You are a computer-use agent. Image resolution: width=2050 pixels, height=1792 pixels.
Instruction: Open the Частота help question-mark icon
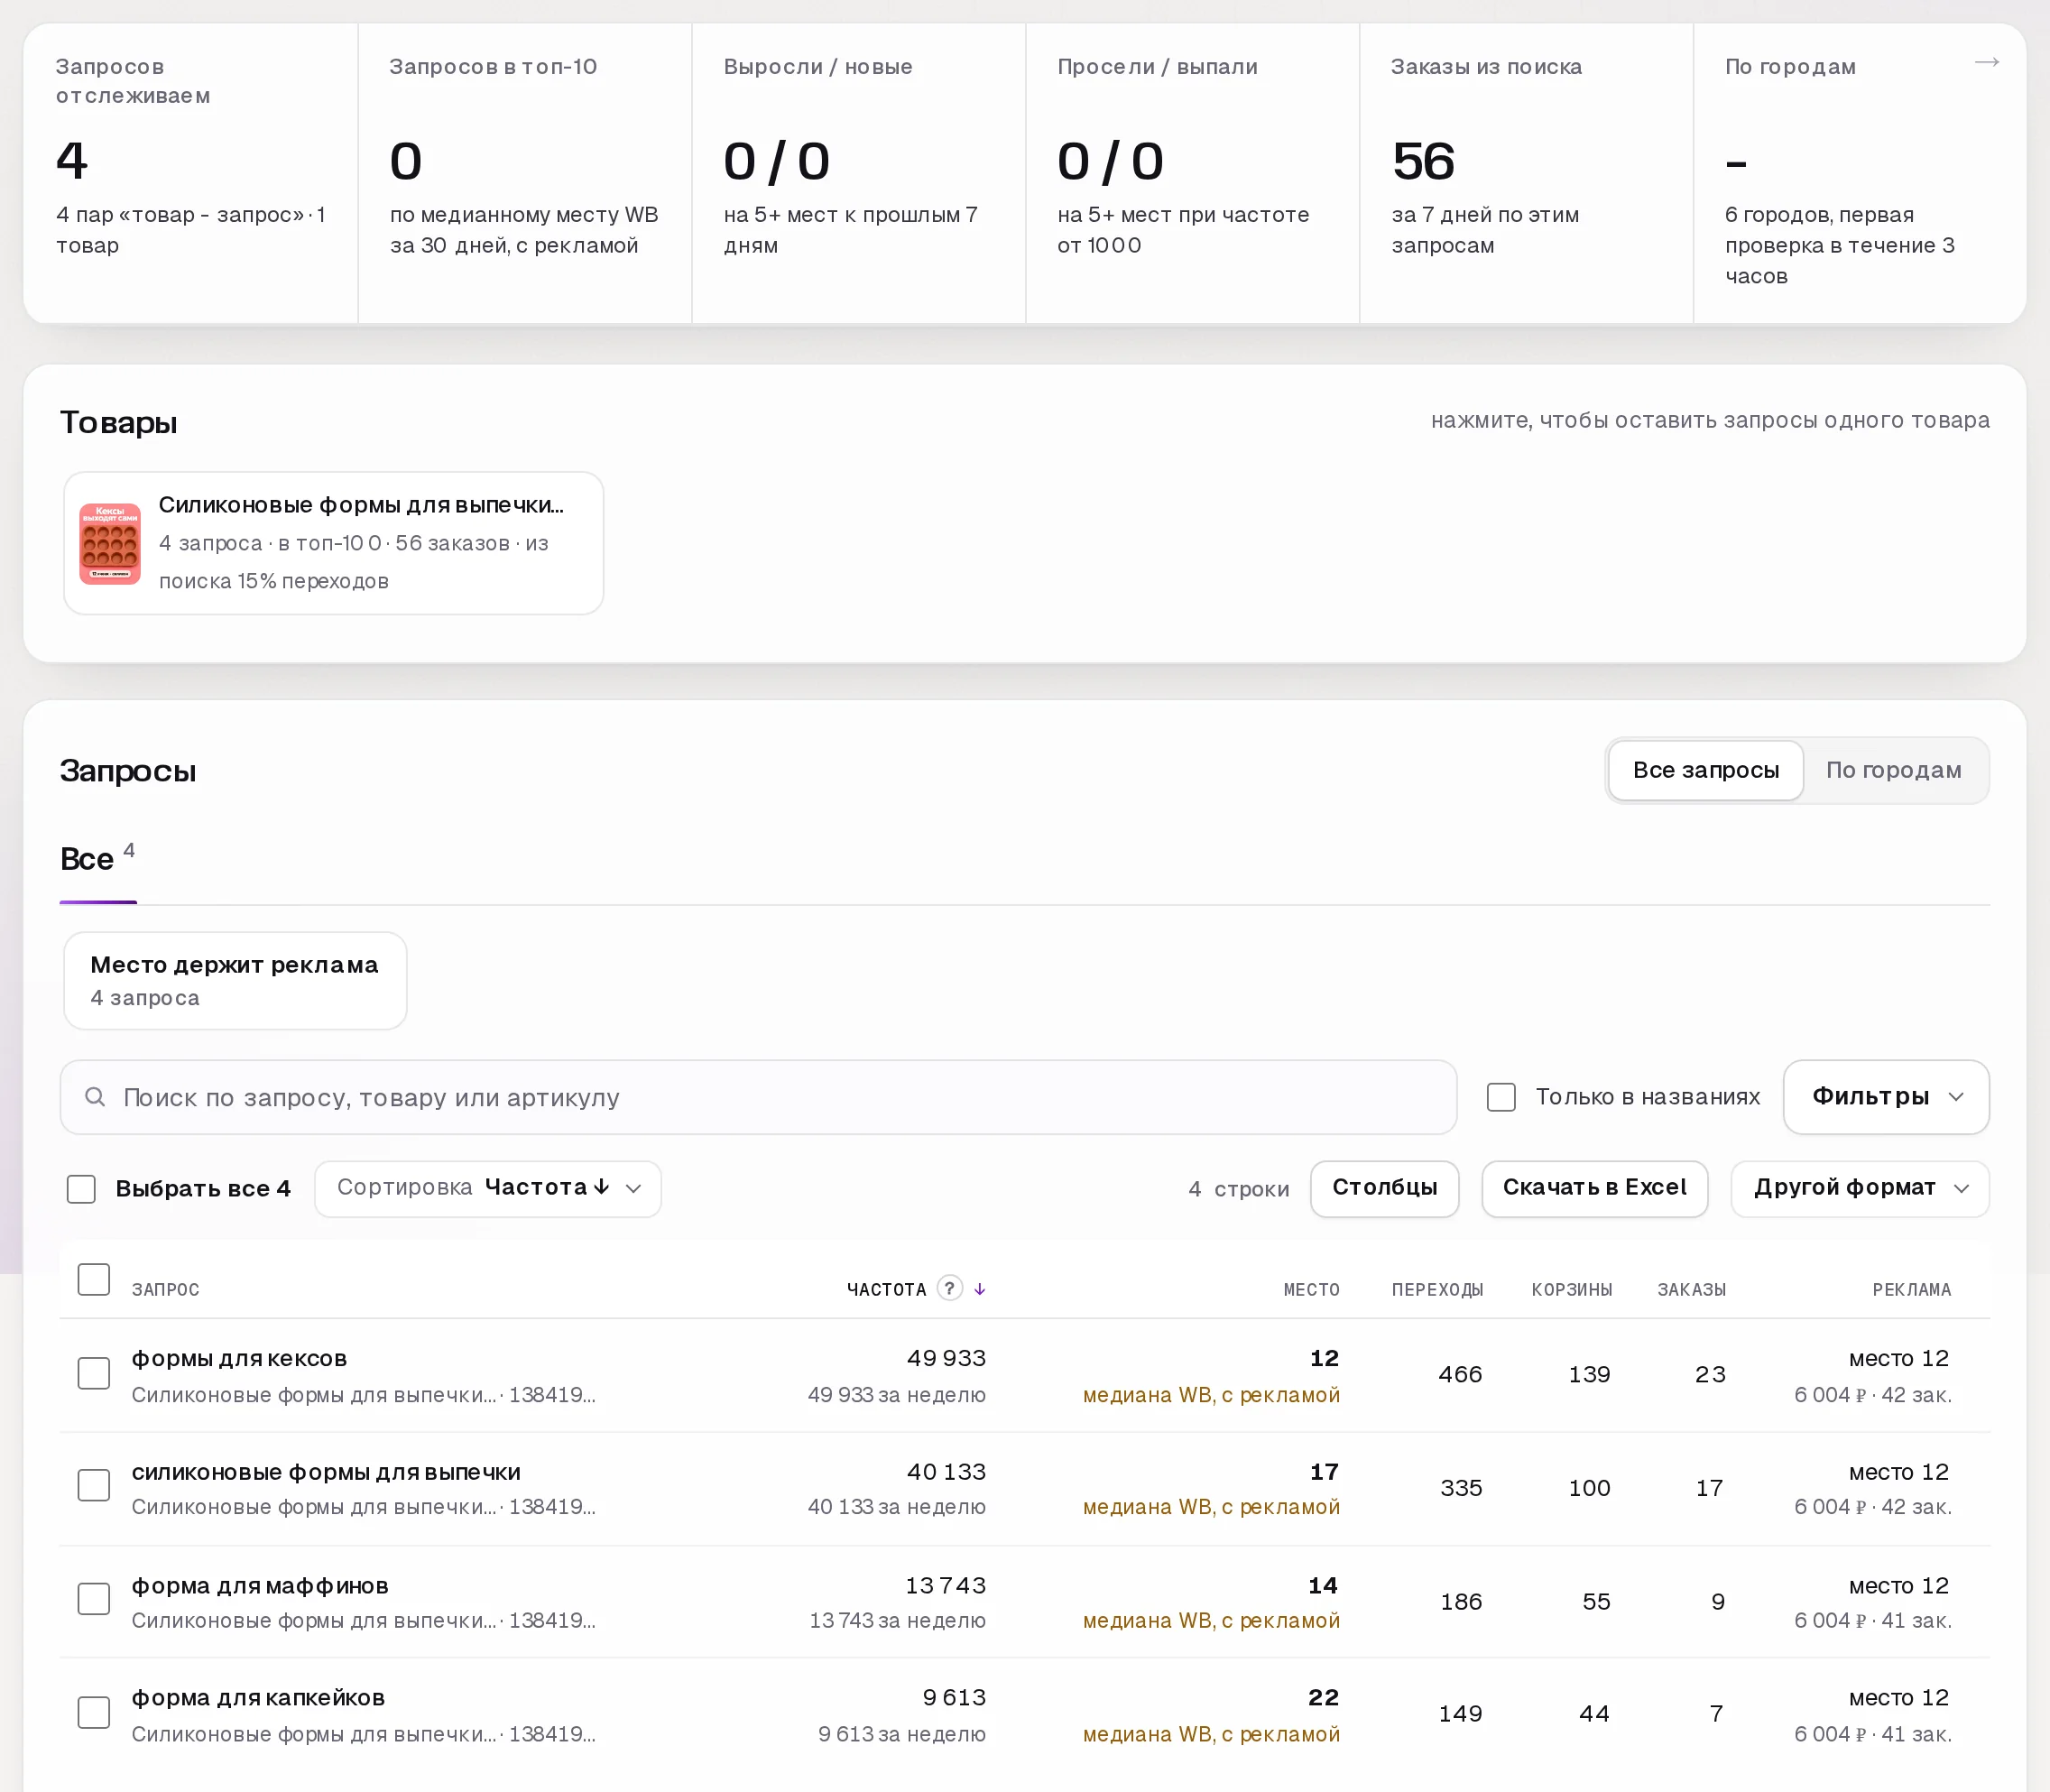click(949, 1288)
